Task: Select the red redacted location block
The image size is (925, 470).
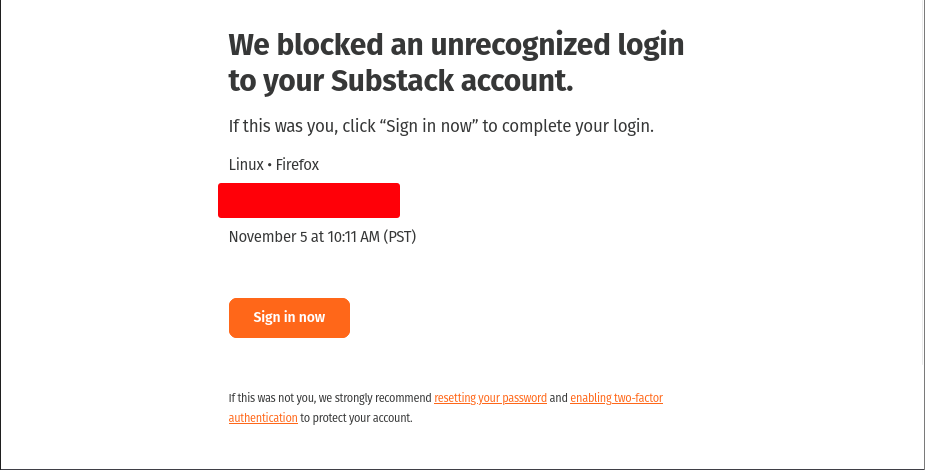Action: 309,201
